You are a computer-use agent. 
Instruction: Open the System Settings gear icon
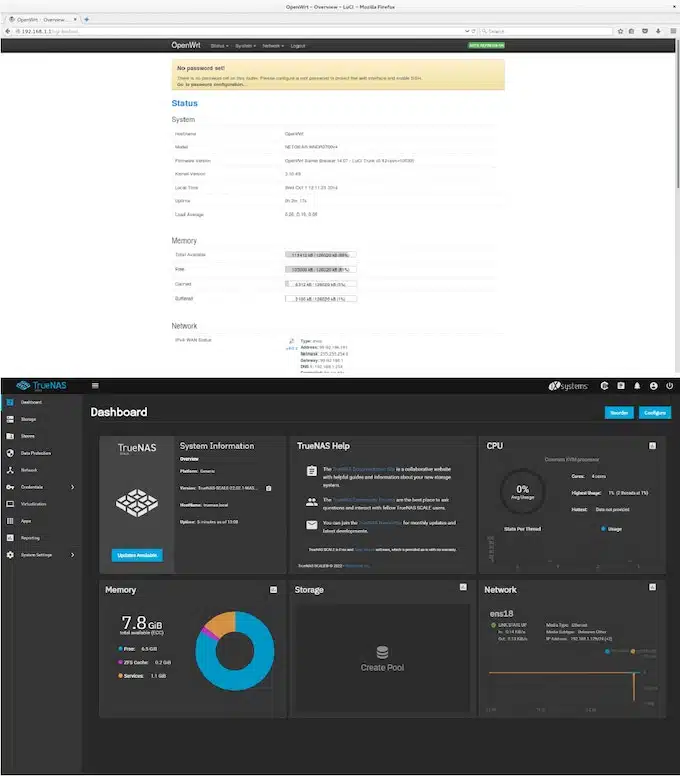point(10,555)
